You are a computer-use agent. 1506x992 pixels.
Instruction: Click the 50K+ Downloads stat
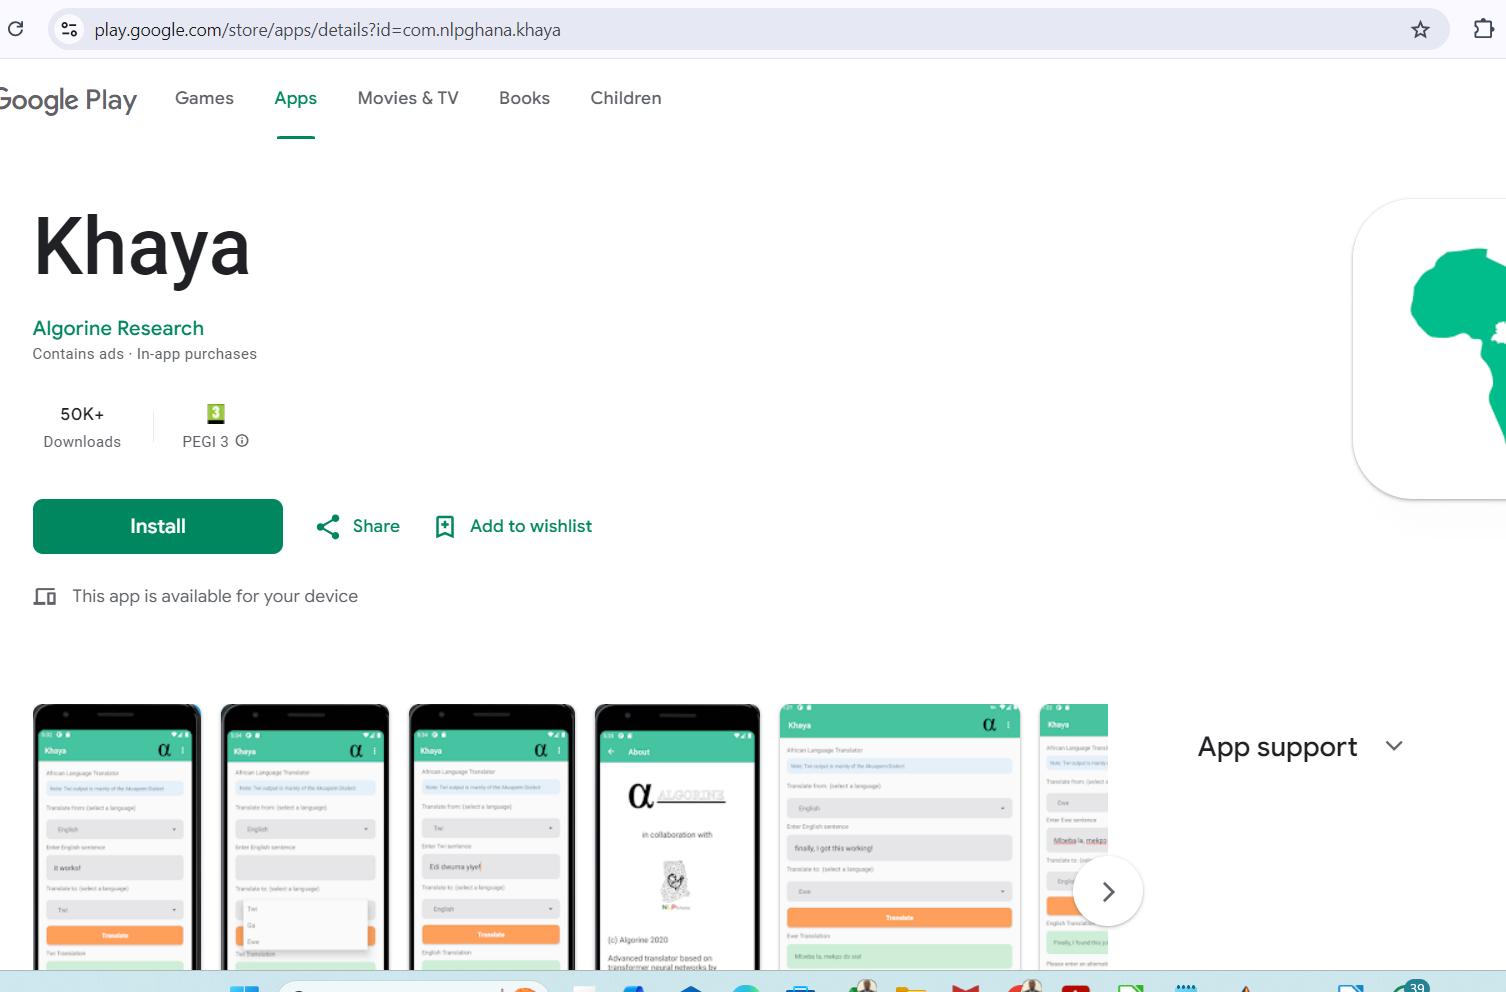[x=82, y=427]
